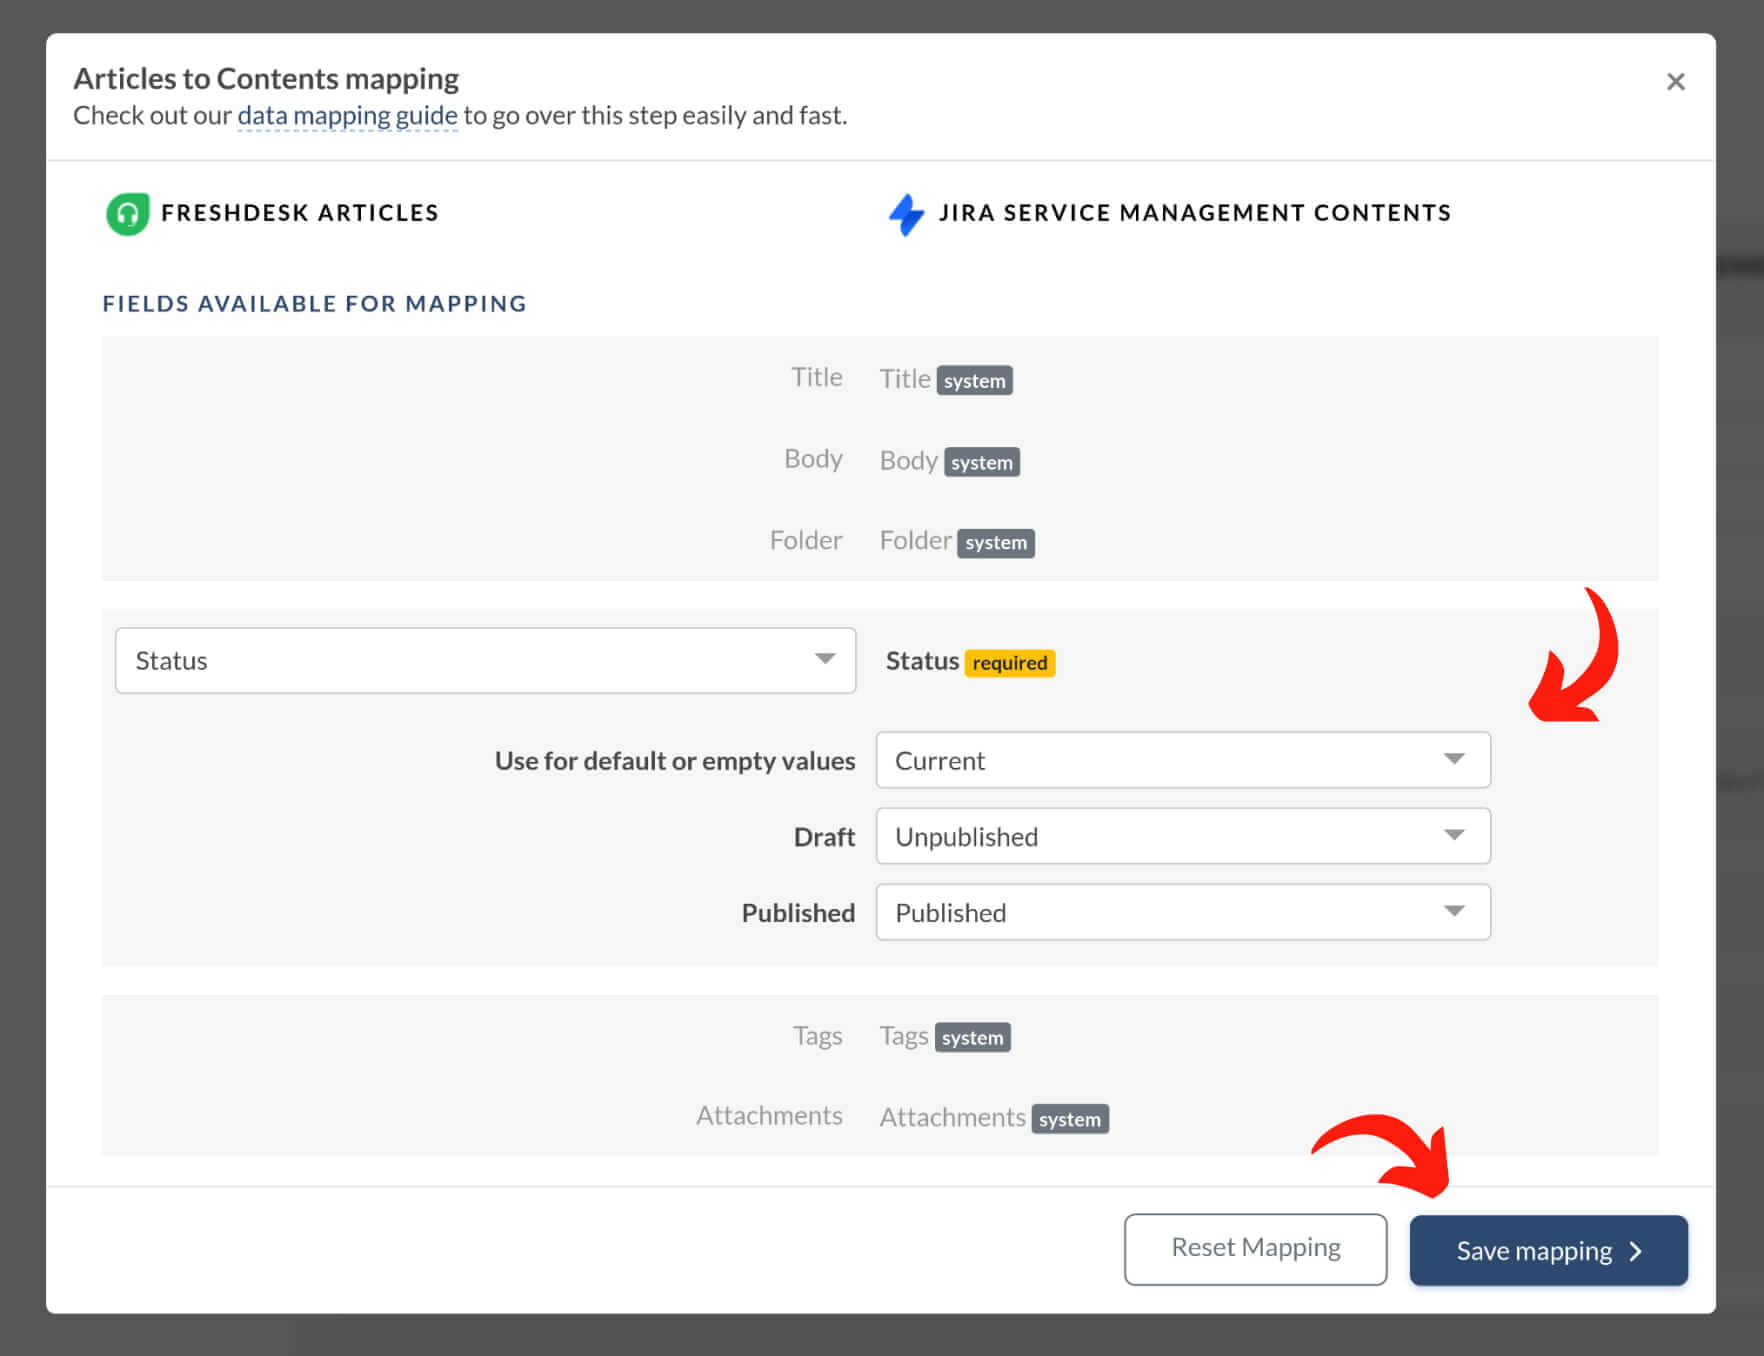This screenshot has height=1356, width=1764.
Task: Click the Freshdesk Attachments field label
Action: tap(769, 1115)
